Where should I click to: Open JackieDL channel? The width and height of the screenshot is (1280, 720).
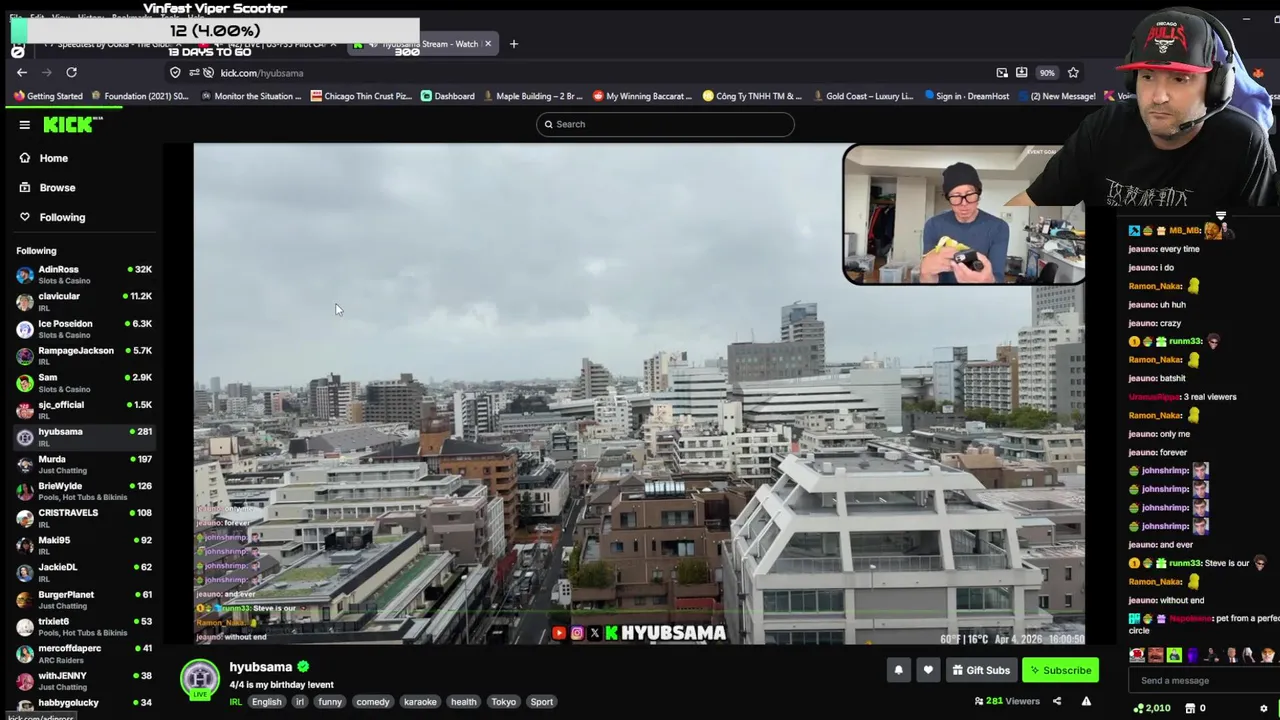84,572
